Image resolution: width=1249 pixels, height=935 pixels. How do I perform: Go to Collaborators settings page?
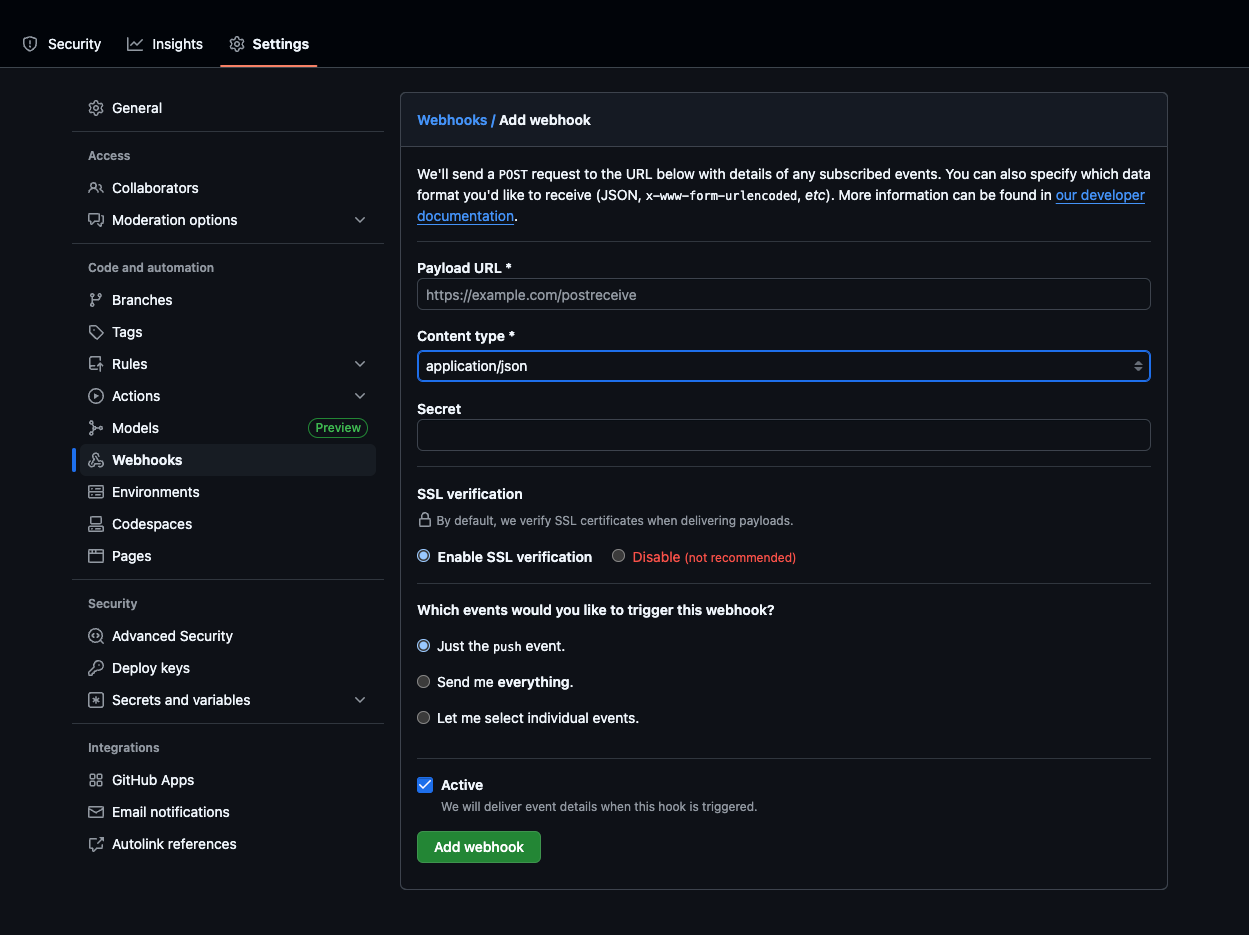(x=228, y=188)
